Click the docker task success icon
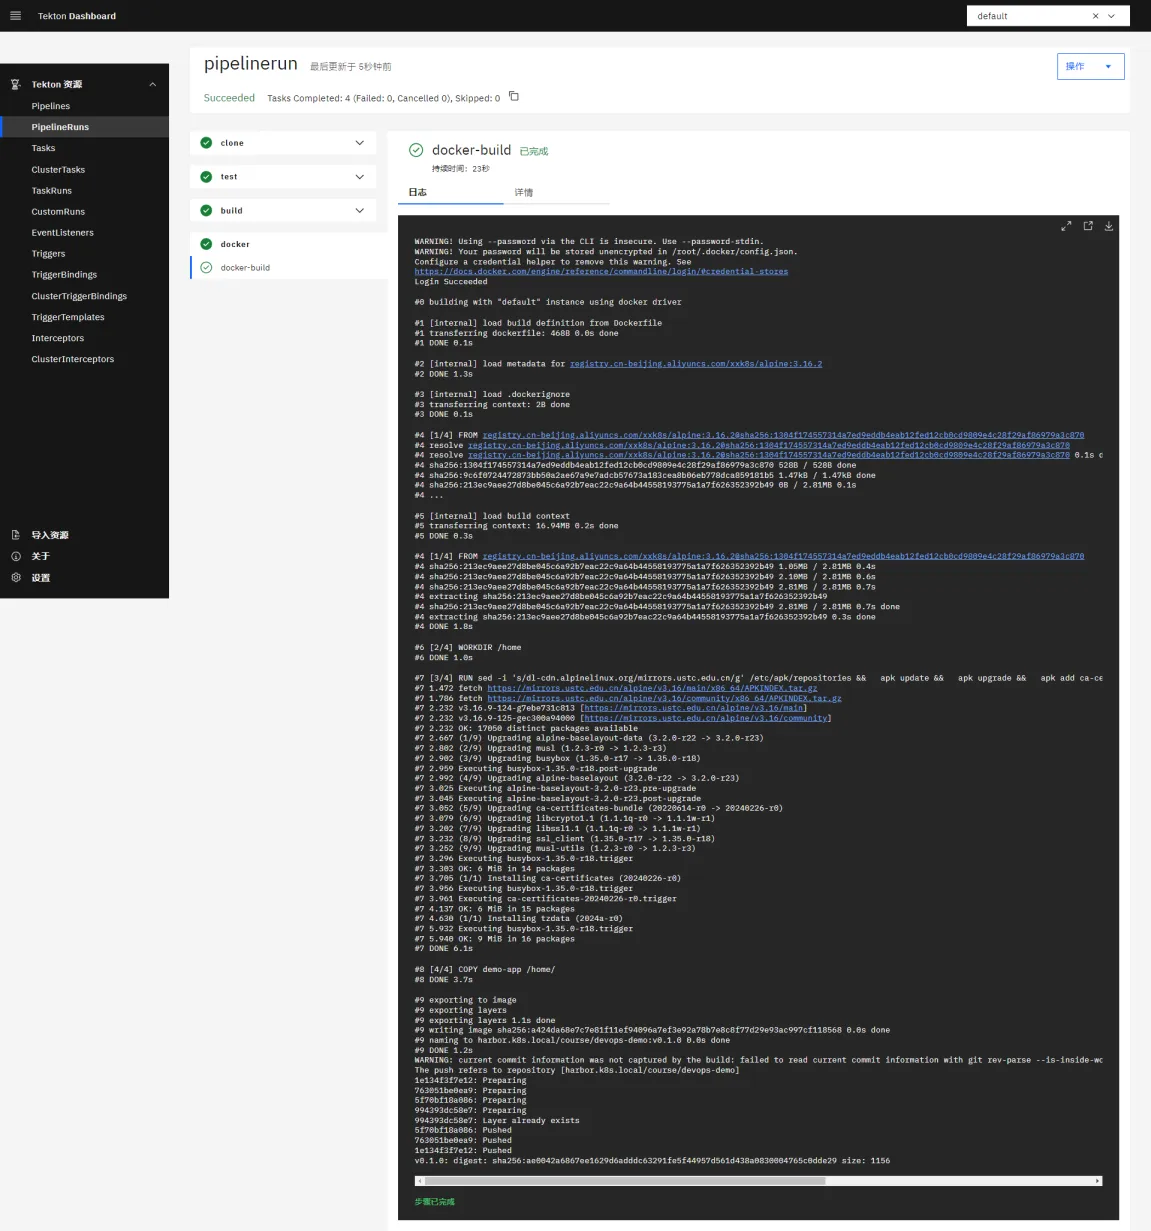The height and width of the screenshot is (1231, 1151). (x=206, y=244)
